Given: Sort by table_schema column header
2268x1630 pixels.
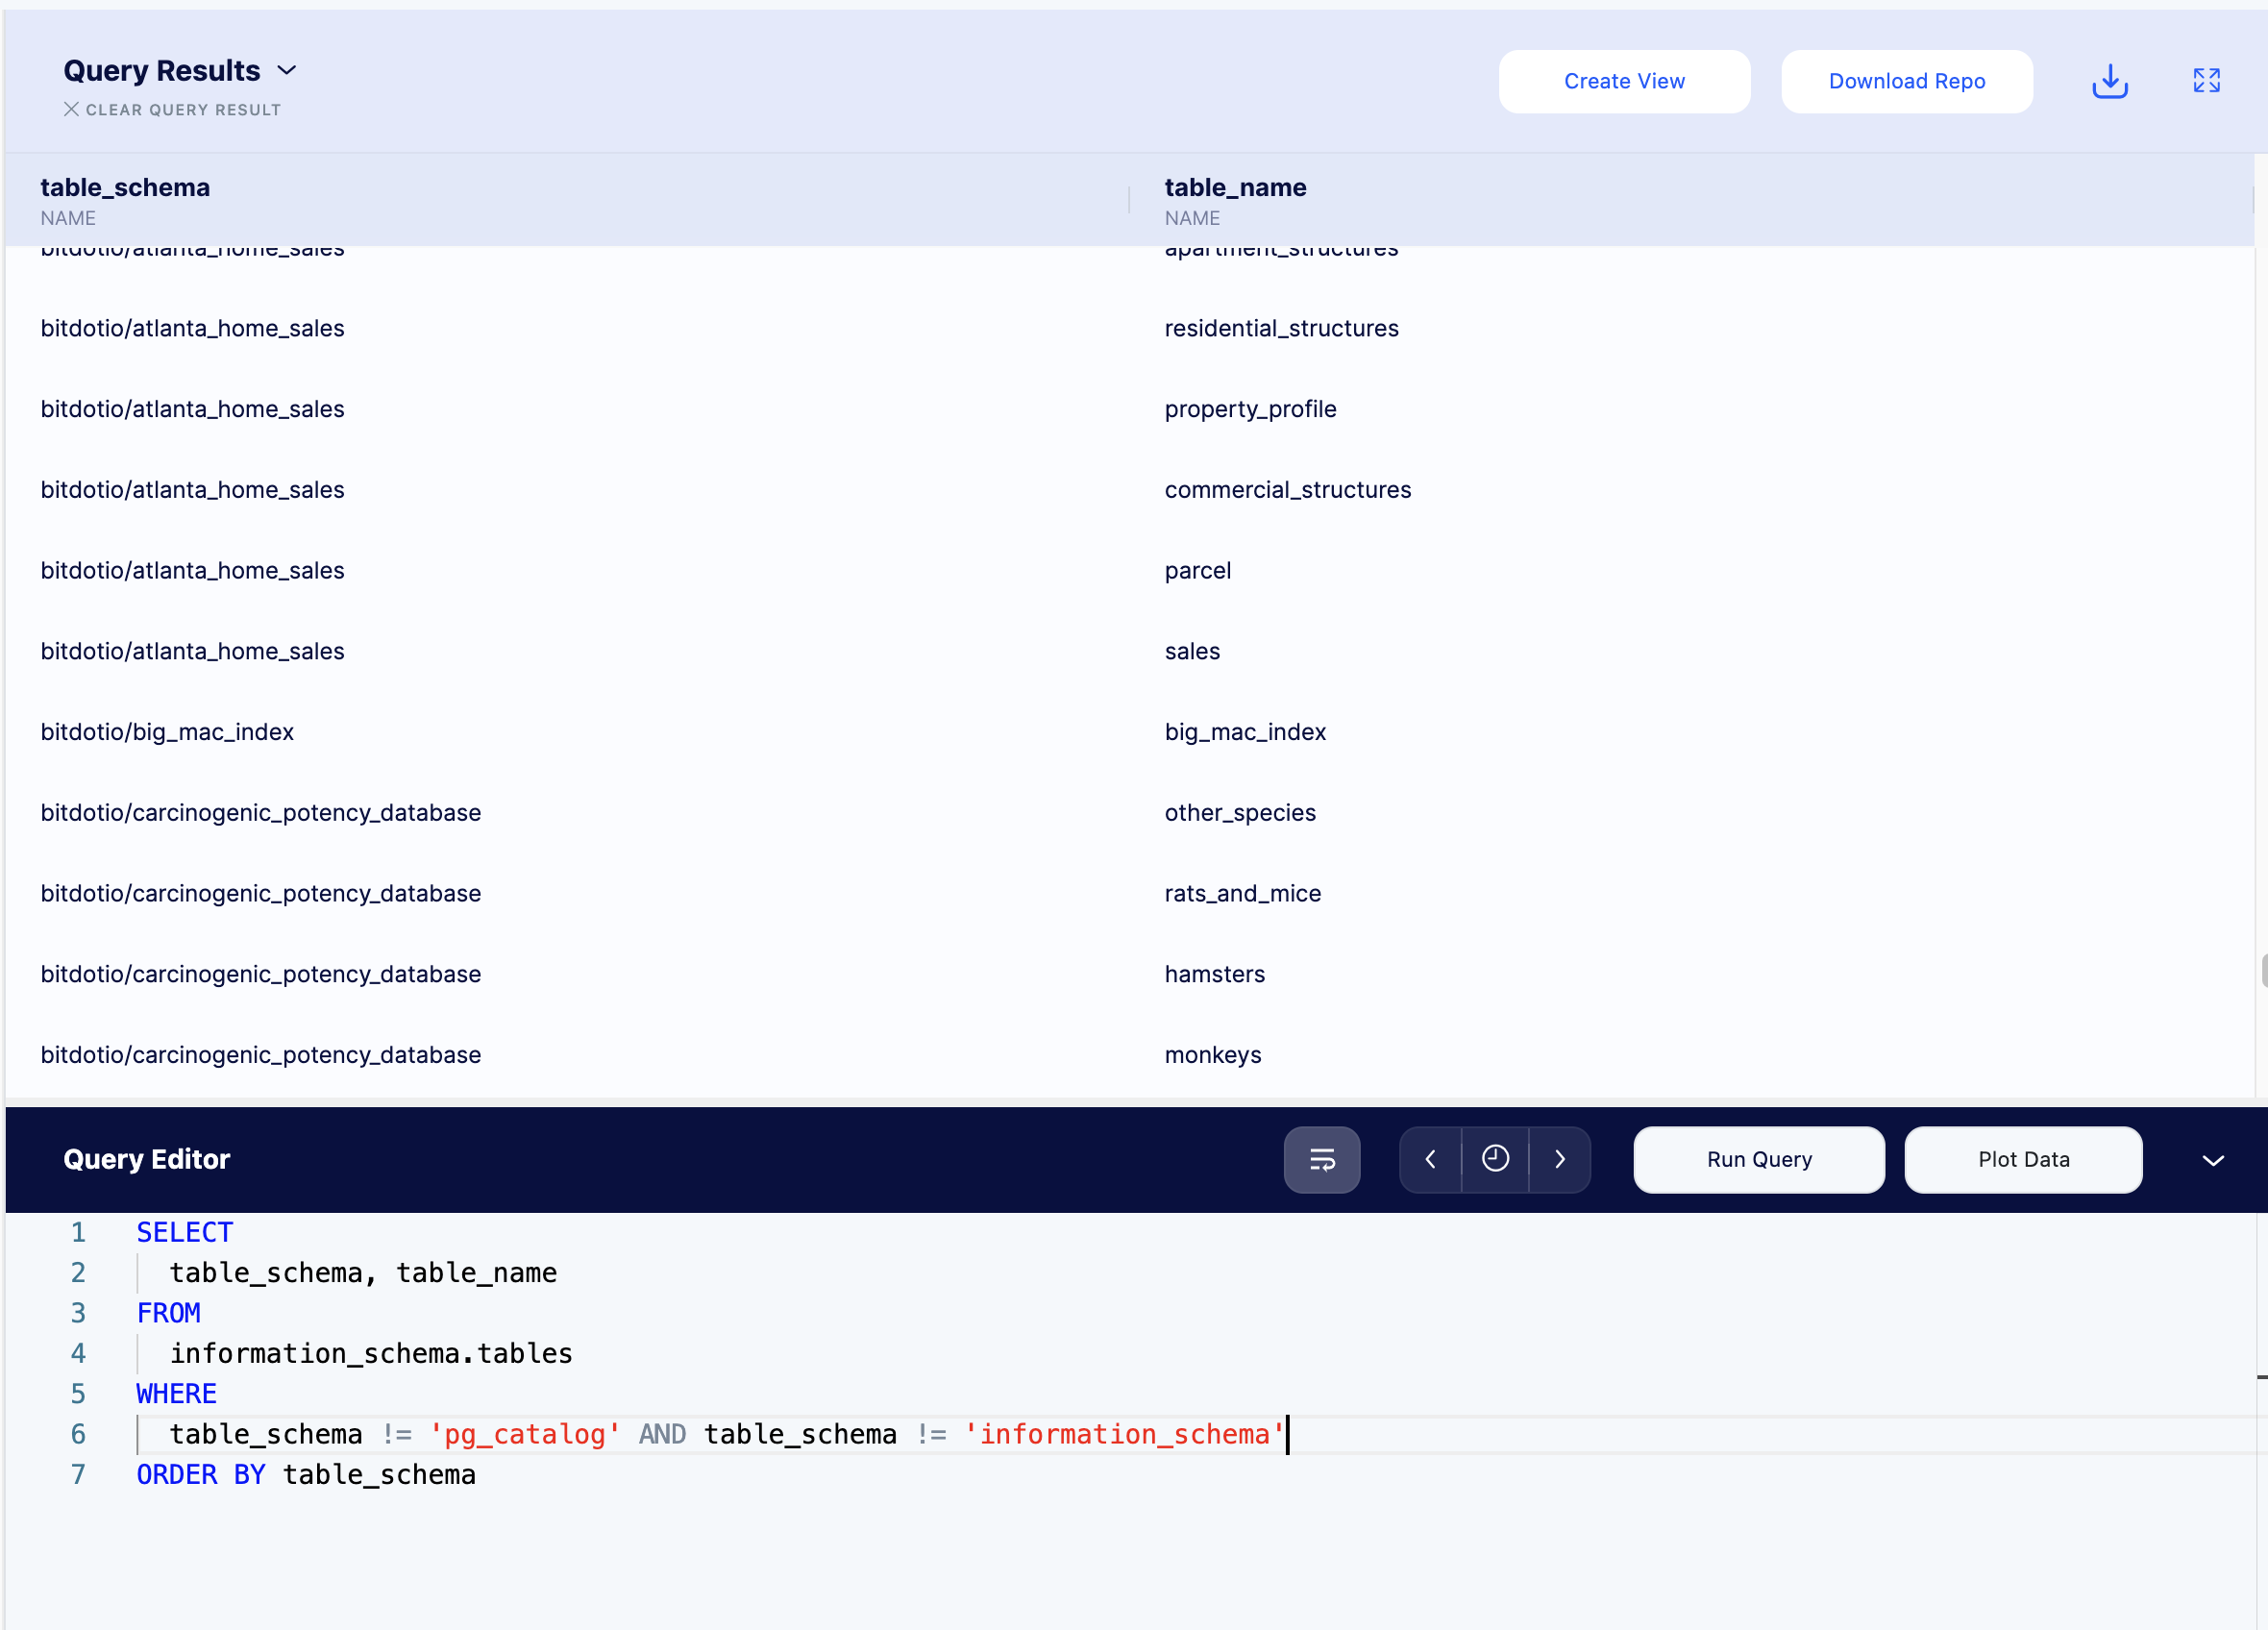Looking at the screenshot, I should (125, 188).
